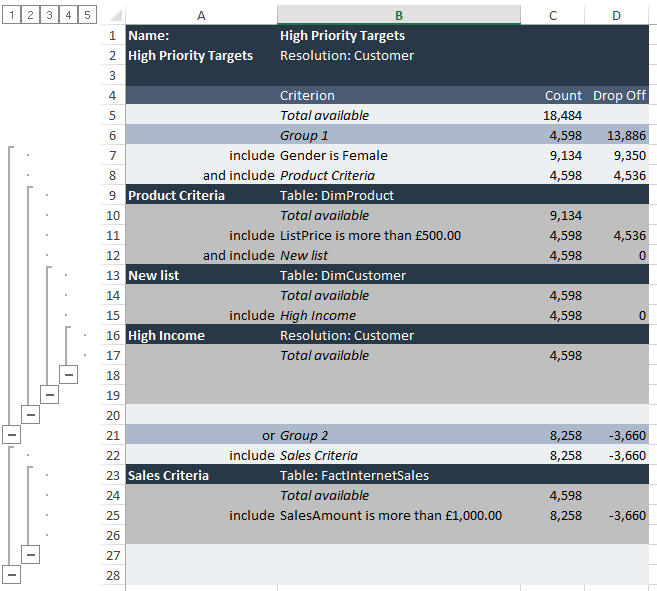Collapse the group ending at row 18
The width and height of the screenshot is (657, 591).
click(68, 374)
